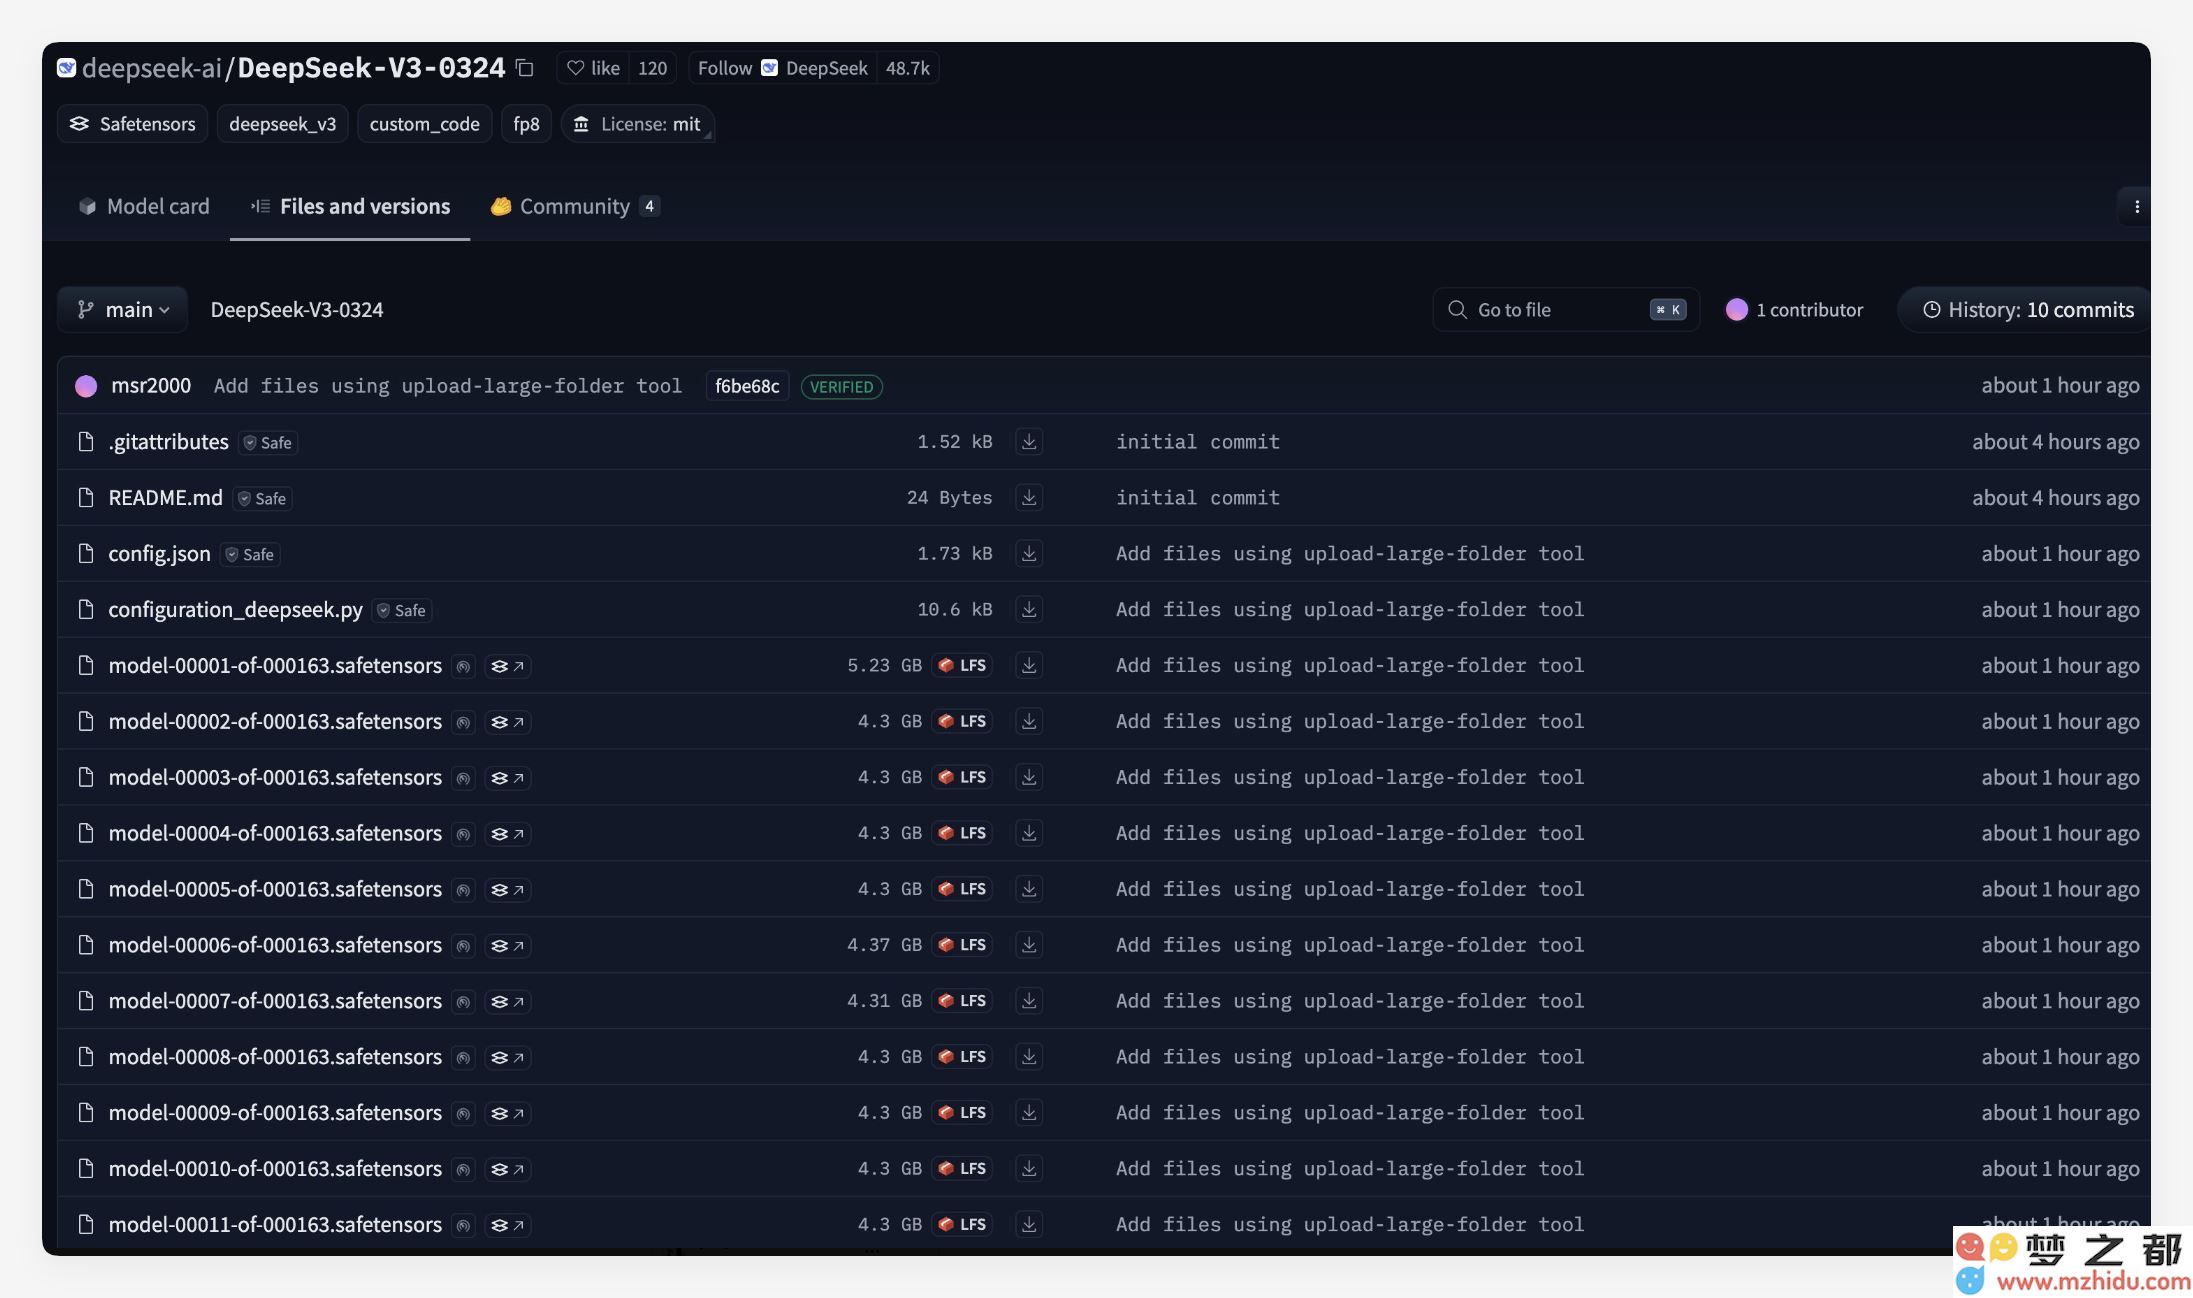Open the config.json commit message link
2193x1298 pixels.
1350,554
